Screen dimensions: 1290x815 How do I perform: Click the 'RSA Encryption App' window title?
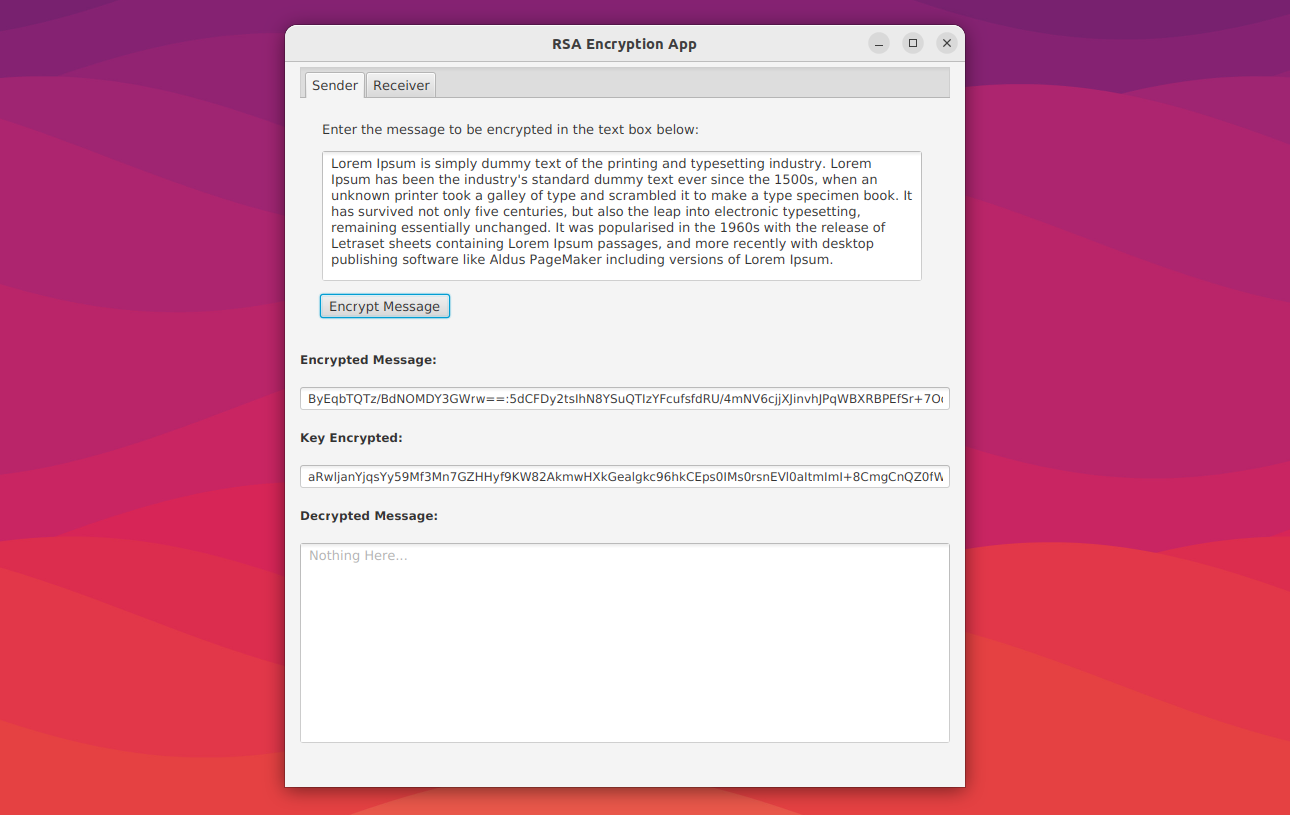[x=624, y=44]
